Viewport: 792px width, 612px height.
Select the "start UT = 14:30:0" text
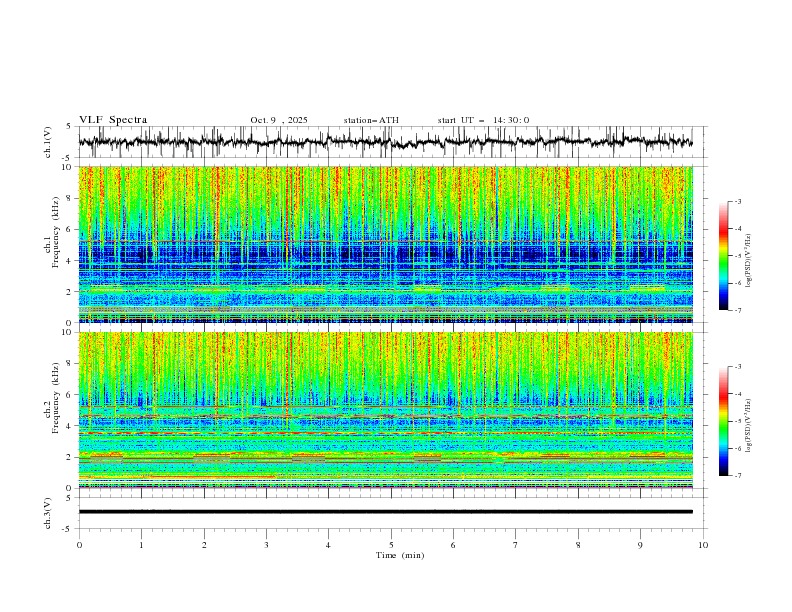483,120
